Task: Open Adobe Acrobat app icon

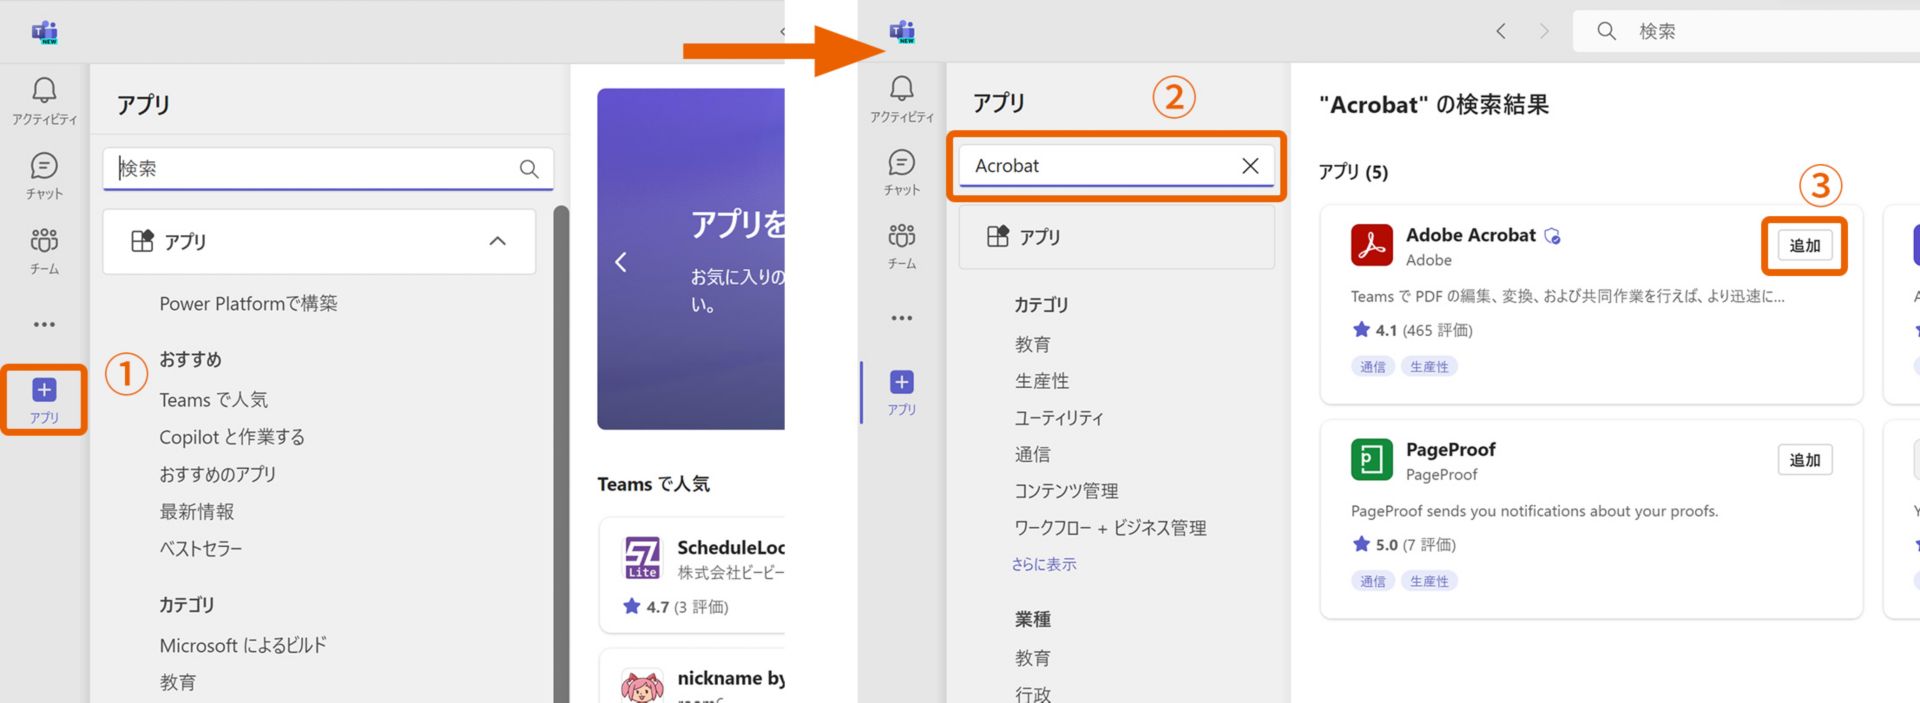Action: click(x=1372, y=245)
